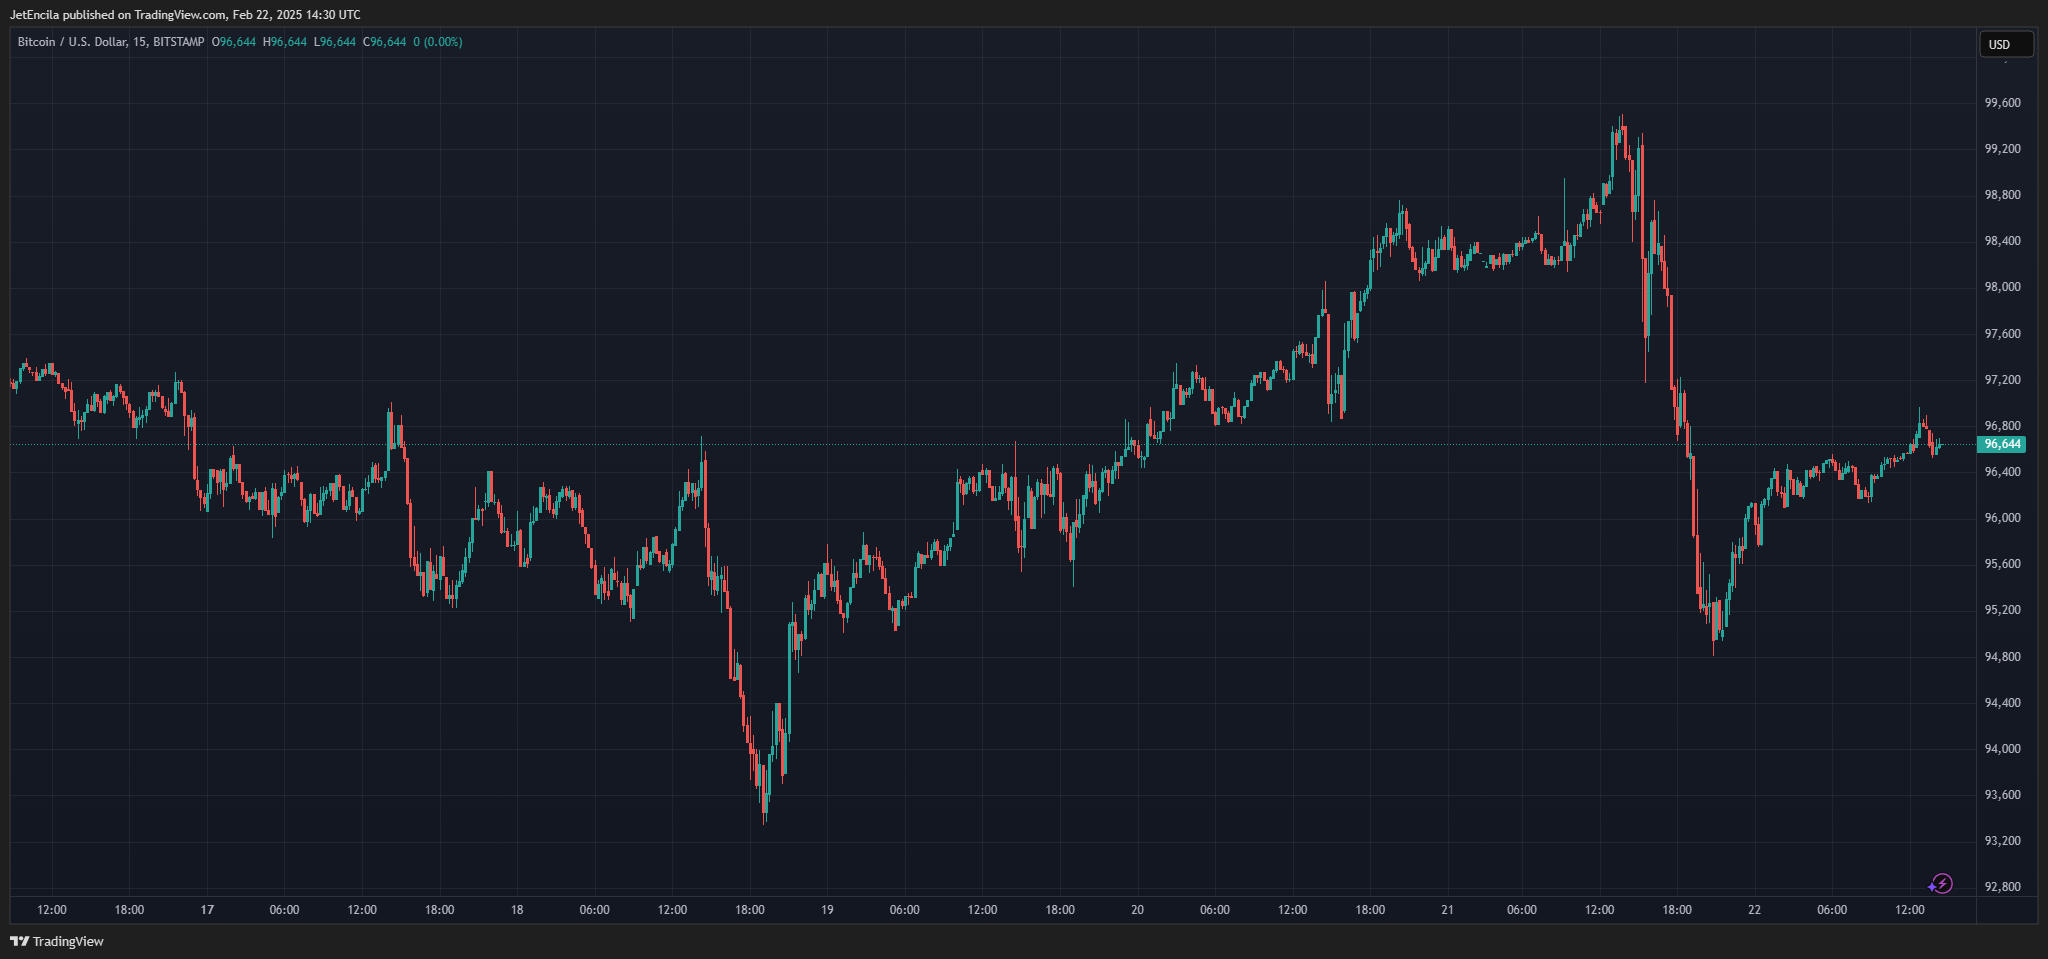
Task: Click the 99,600 price axis label
Action: [x=2002, y=103]
